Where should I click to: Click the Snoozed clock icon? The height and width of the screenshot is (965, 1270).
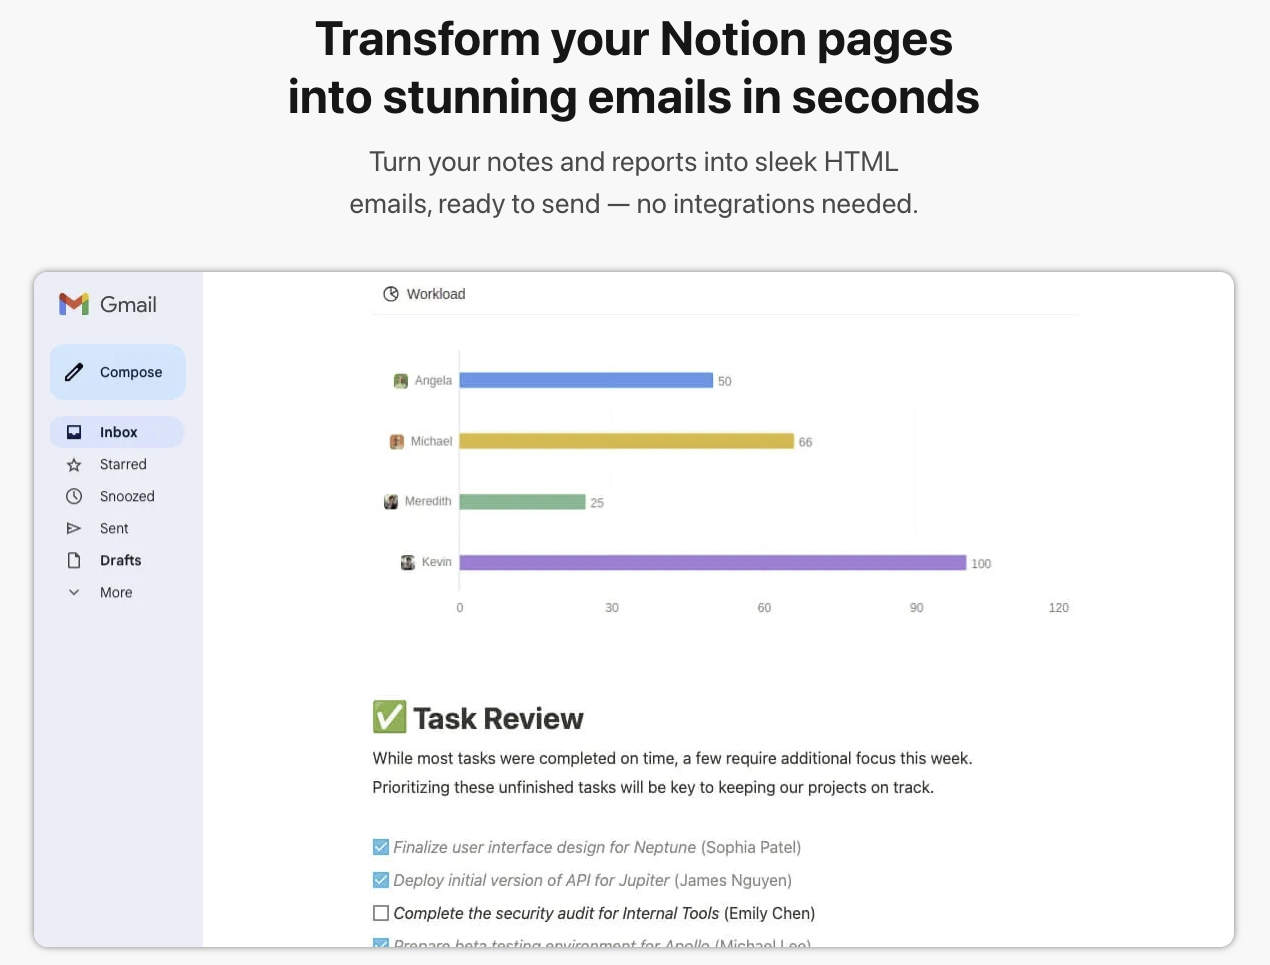point(74,496)
